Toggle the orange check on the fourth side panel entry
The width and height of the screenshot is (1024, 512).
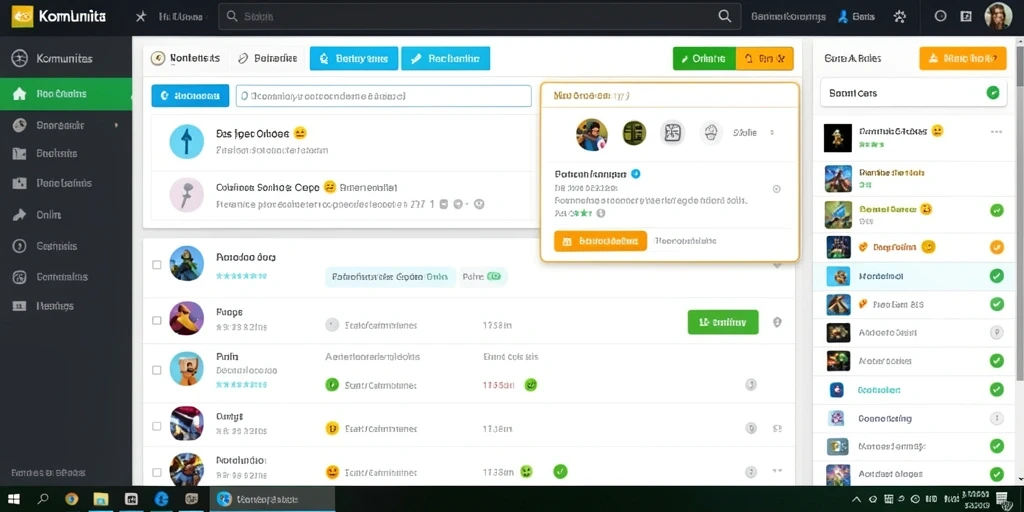pos(997,247)
